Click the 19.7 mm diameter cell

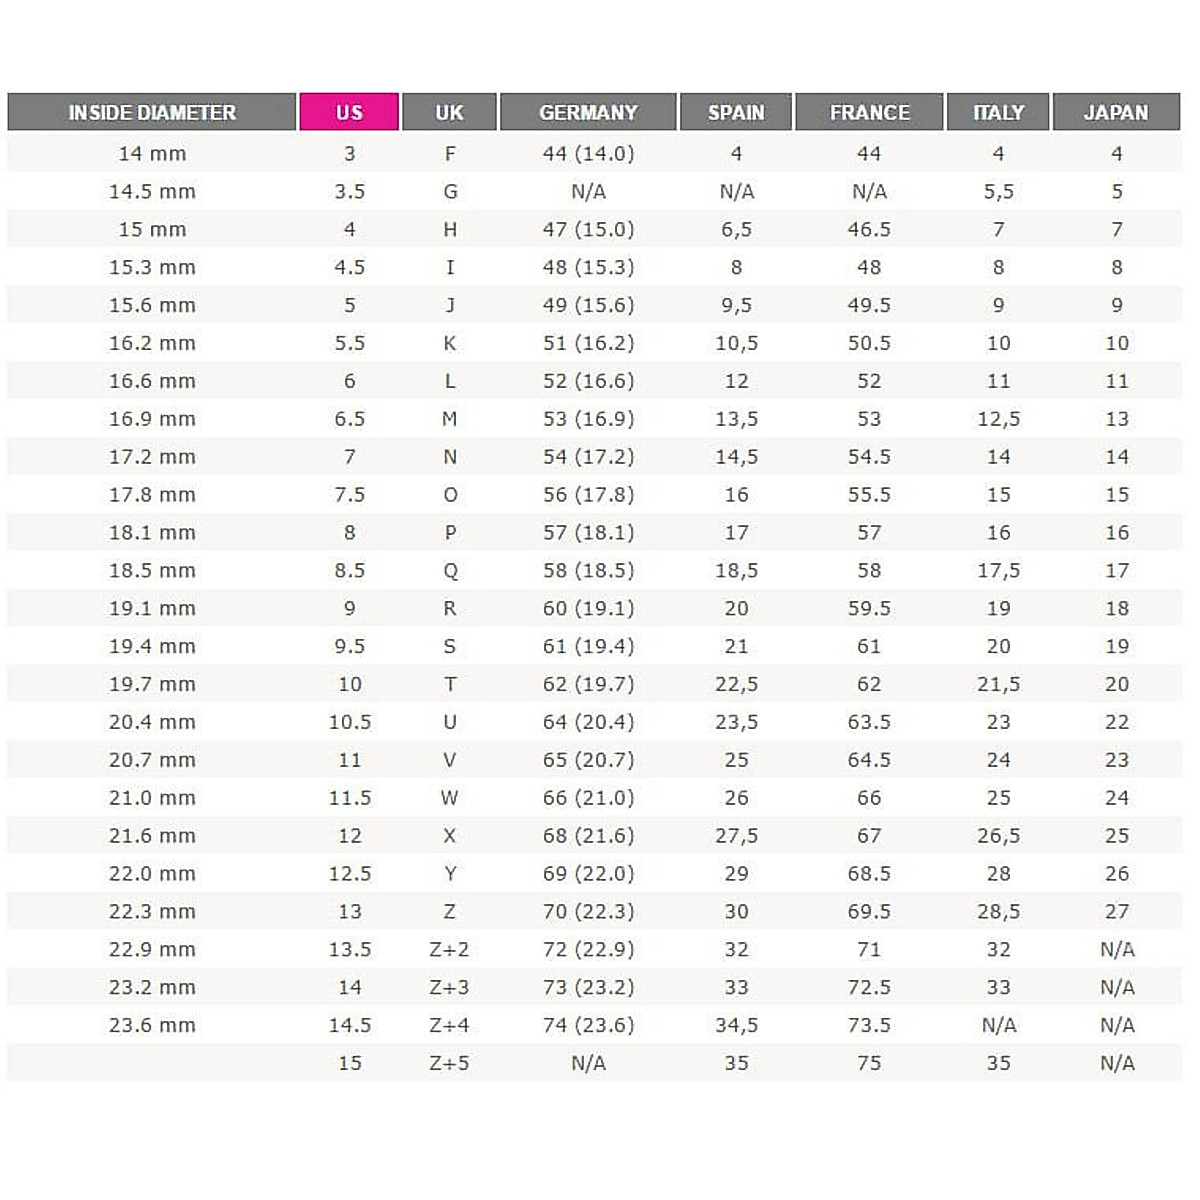point(152,685)
